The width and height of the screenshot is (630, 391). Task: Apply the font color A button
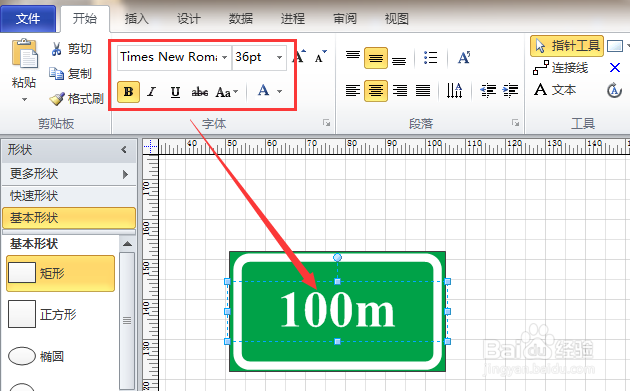click(264, 91)
